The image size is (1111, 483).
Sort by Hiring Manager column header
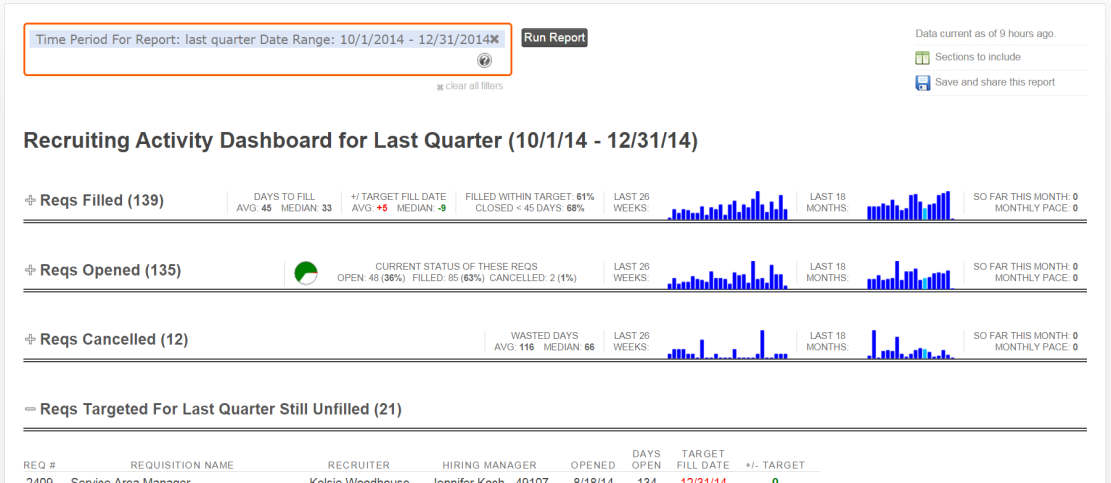pyautogui.click(x=490, y=465)
